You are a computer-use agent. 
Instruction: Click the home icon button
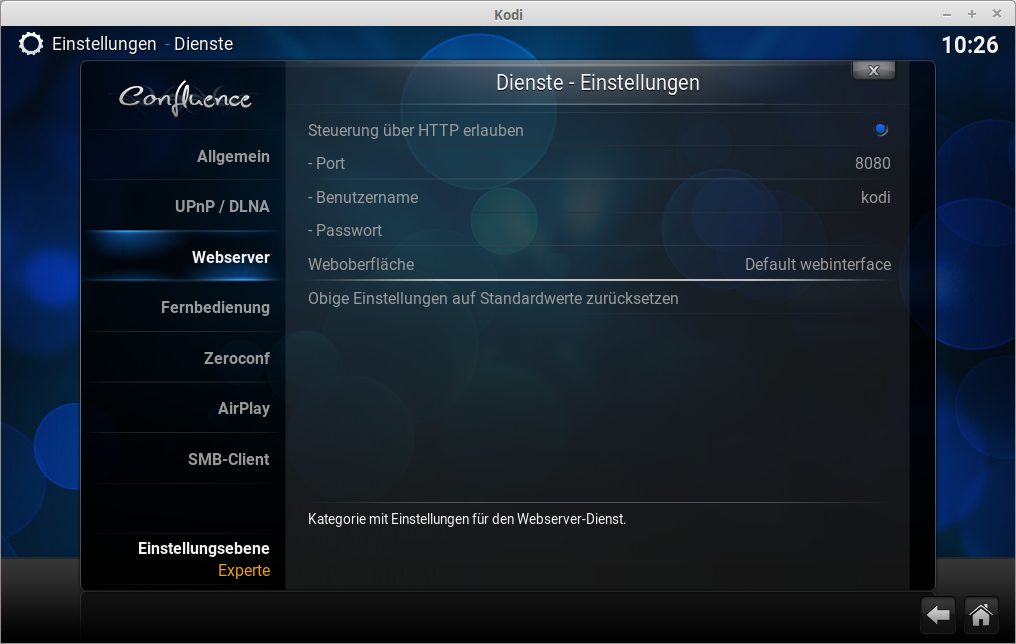(x=981, y=615)
